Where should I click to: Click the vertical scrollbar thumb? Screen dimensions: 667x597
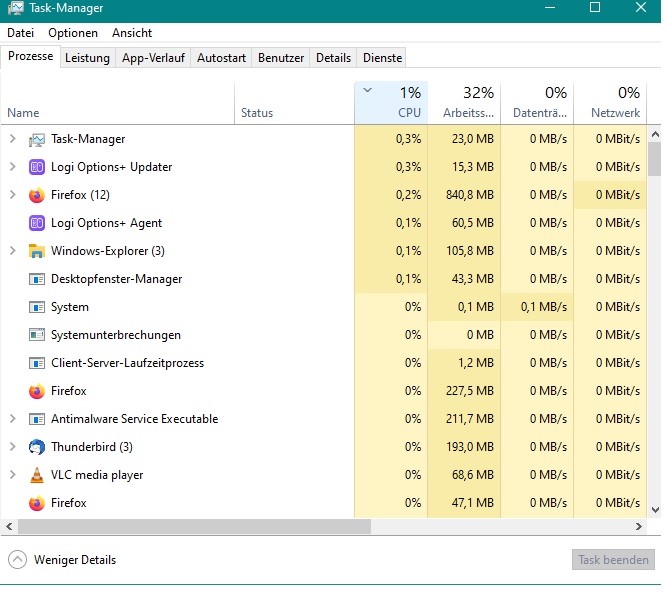[655, 159]
